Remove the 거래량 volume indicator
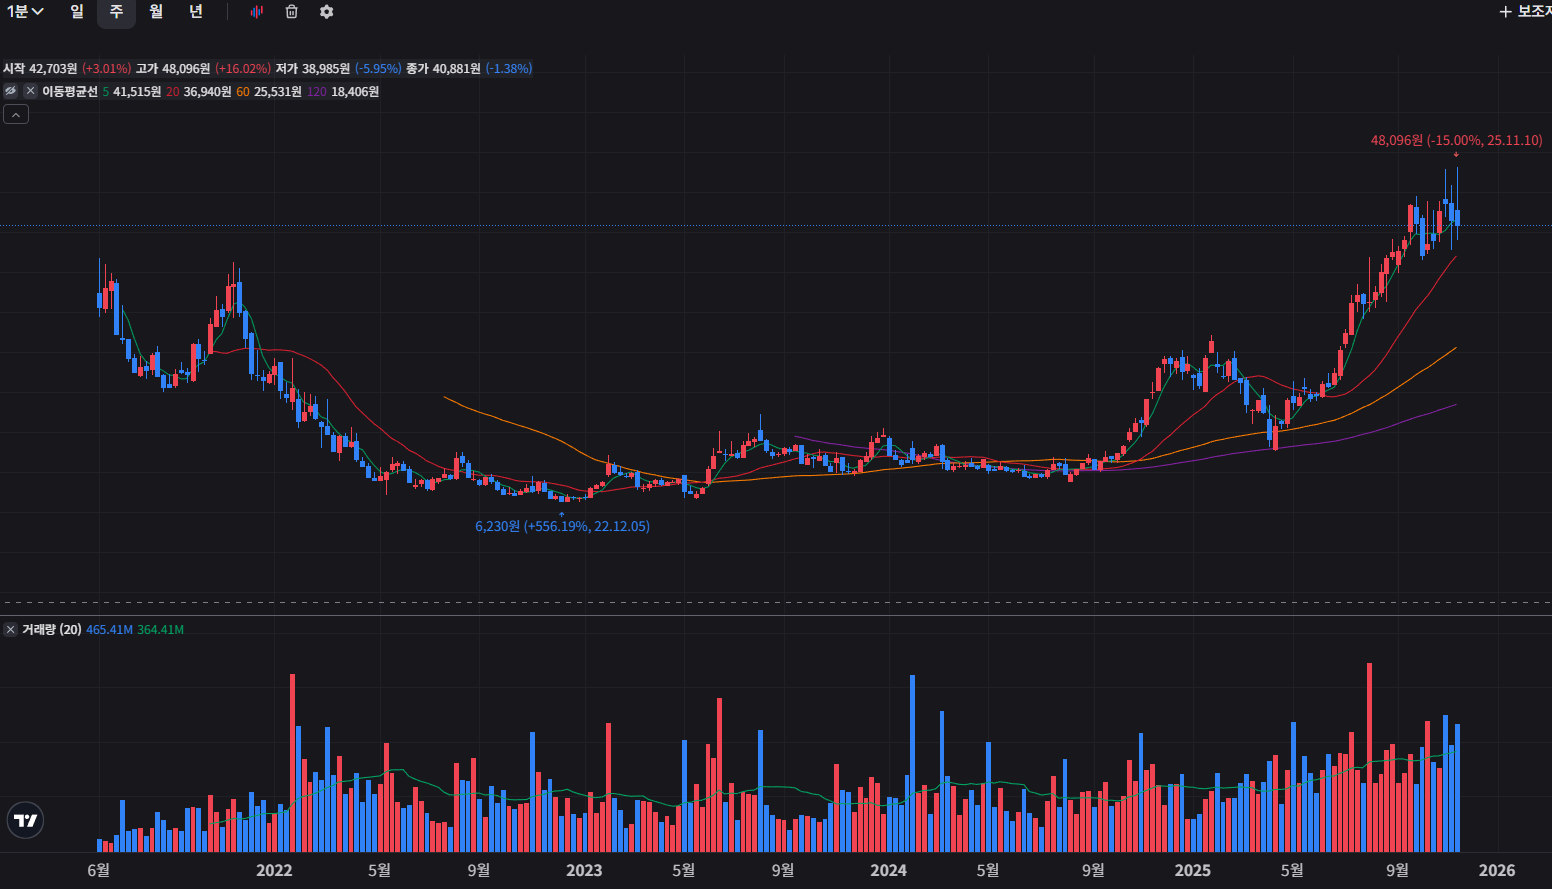 [x=10, y=629]
